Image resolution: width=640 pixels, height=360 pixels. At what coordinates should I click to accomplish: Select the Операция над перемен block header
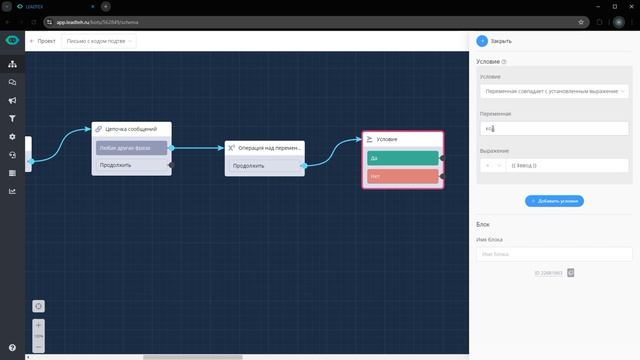(x=264, y=148)
